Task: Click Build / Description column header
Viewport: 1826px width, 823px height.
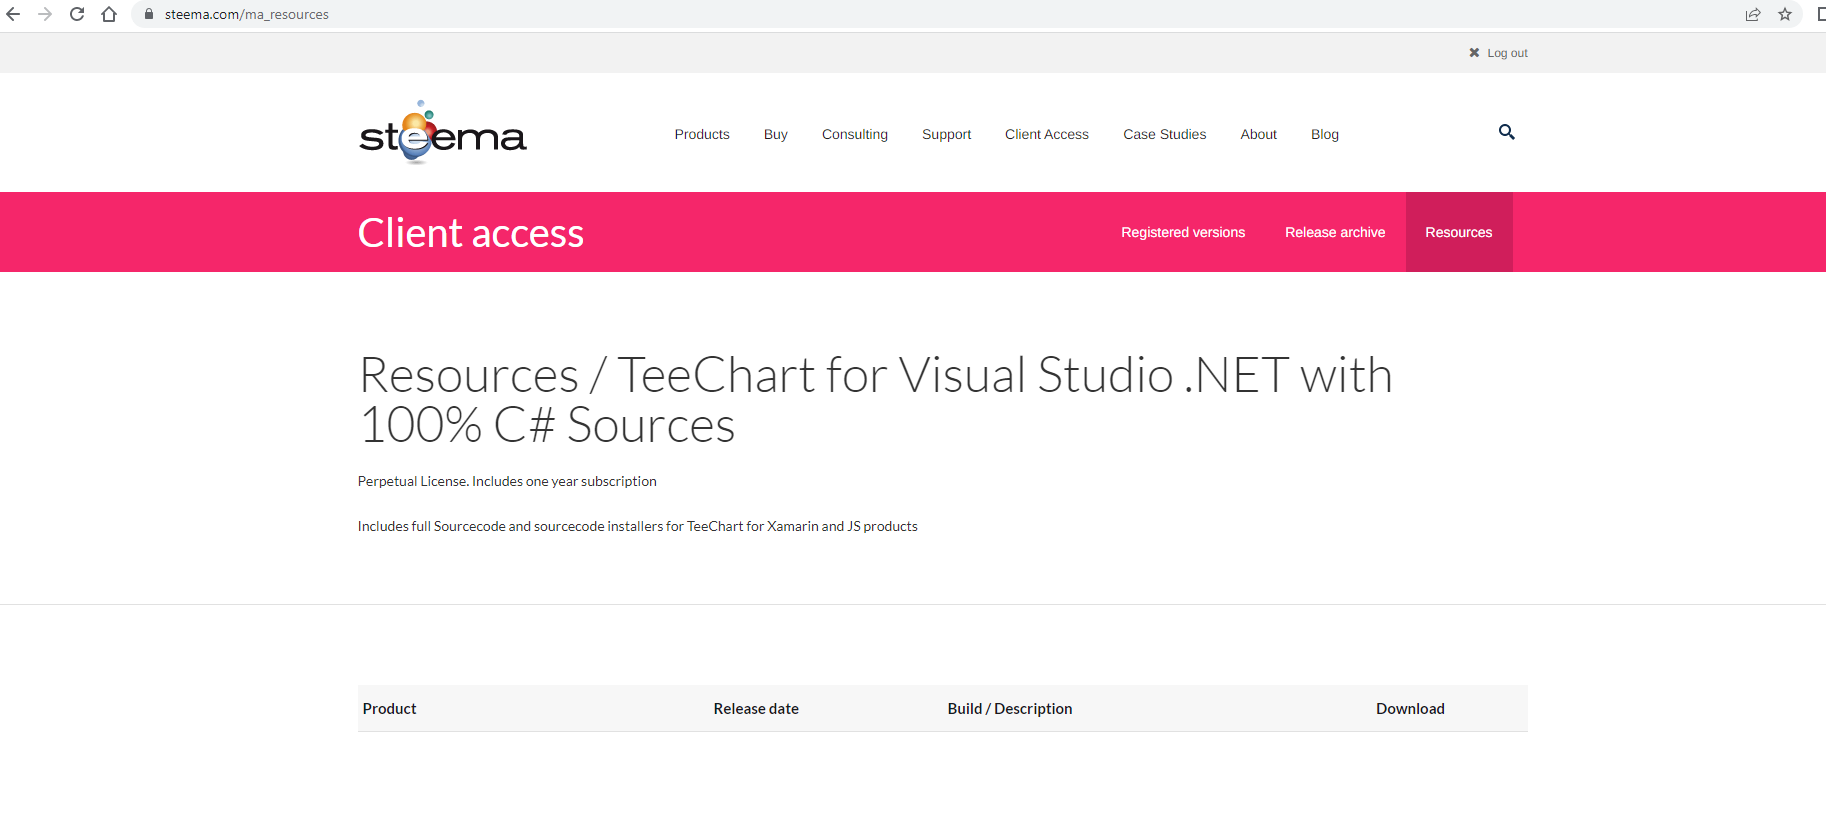Action: click(1010, 708)
